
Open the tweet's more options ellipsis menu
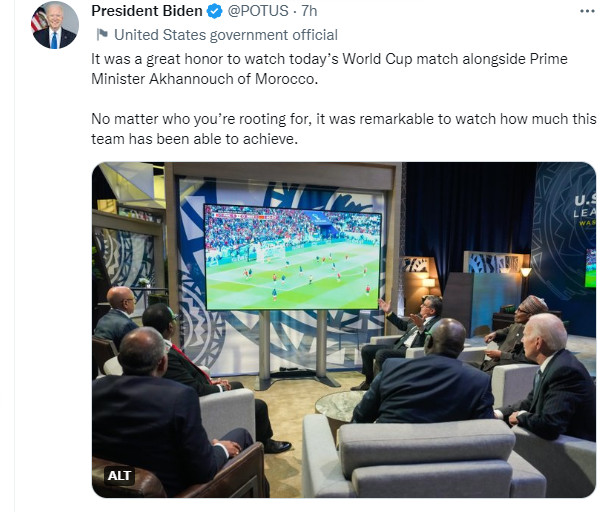(587, 11)
